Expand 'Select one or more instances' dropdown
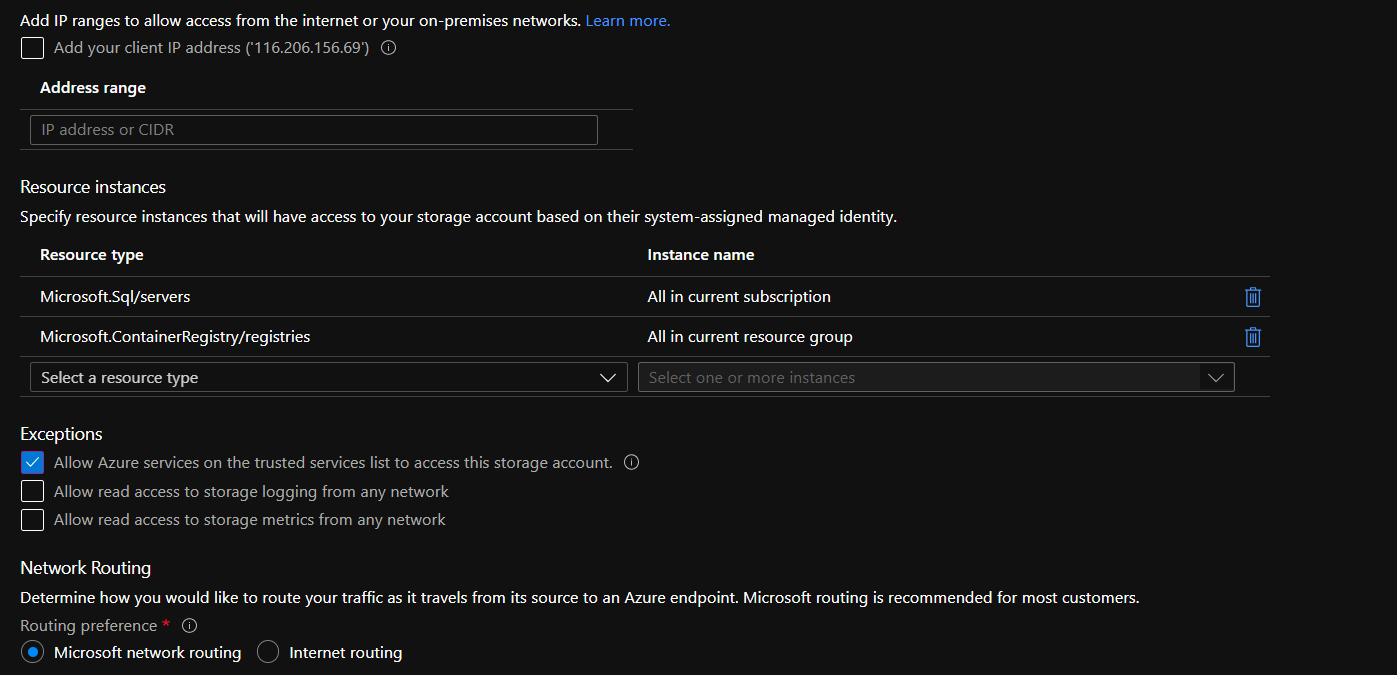 point(935,377)
